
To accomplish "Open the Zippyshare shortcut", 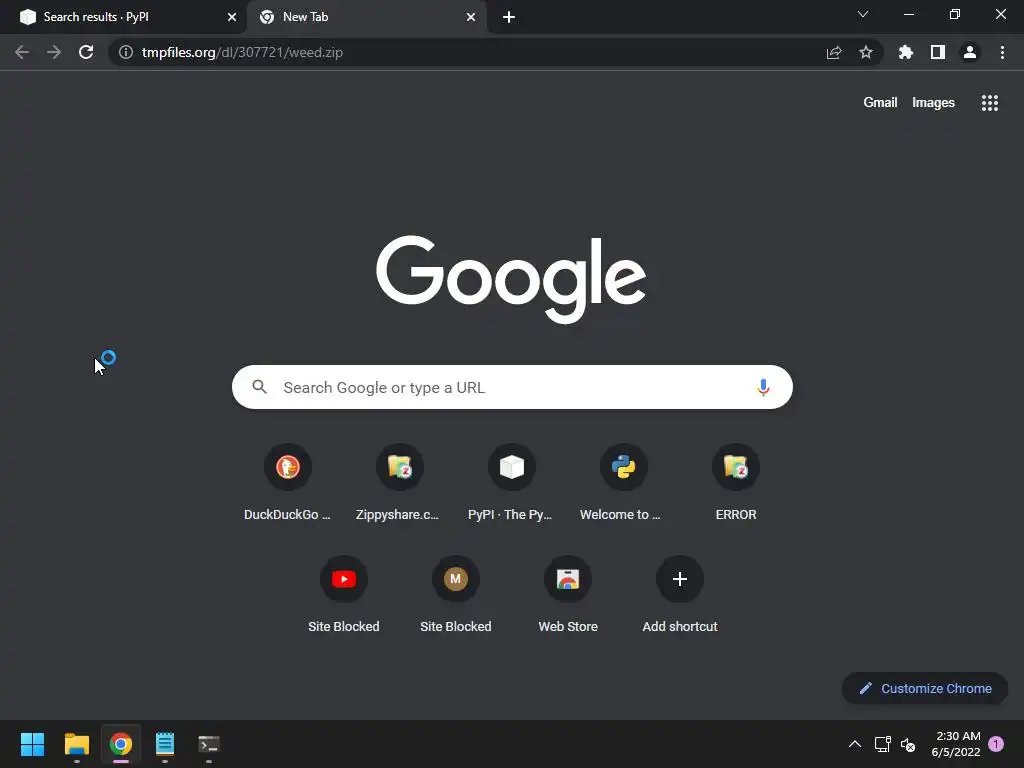I will (400, 482).
